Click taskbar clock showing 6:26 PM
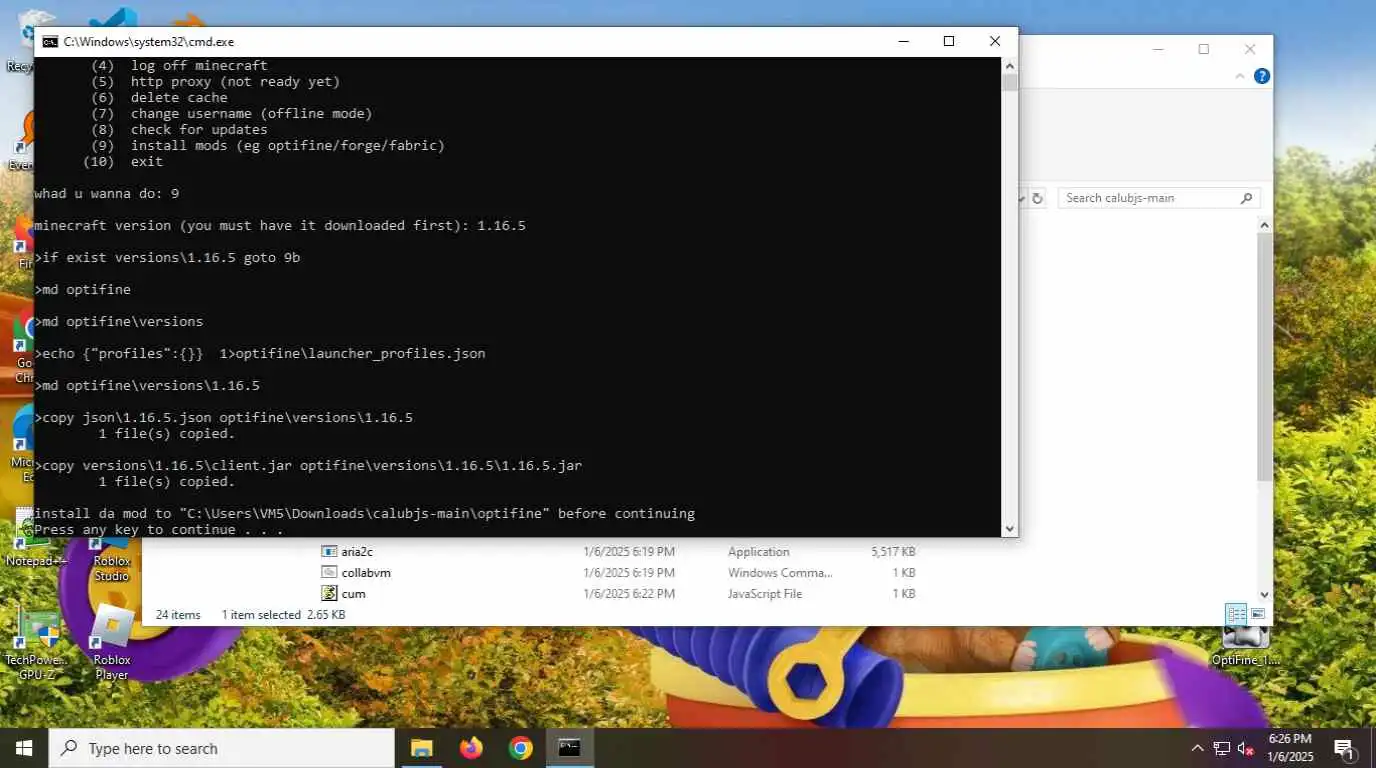The height and width of the screenshot is (768, 1376). pos(1289,748)
